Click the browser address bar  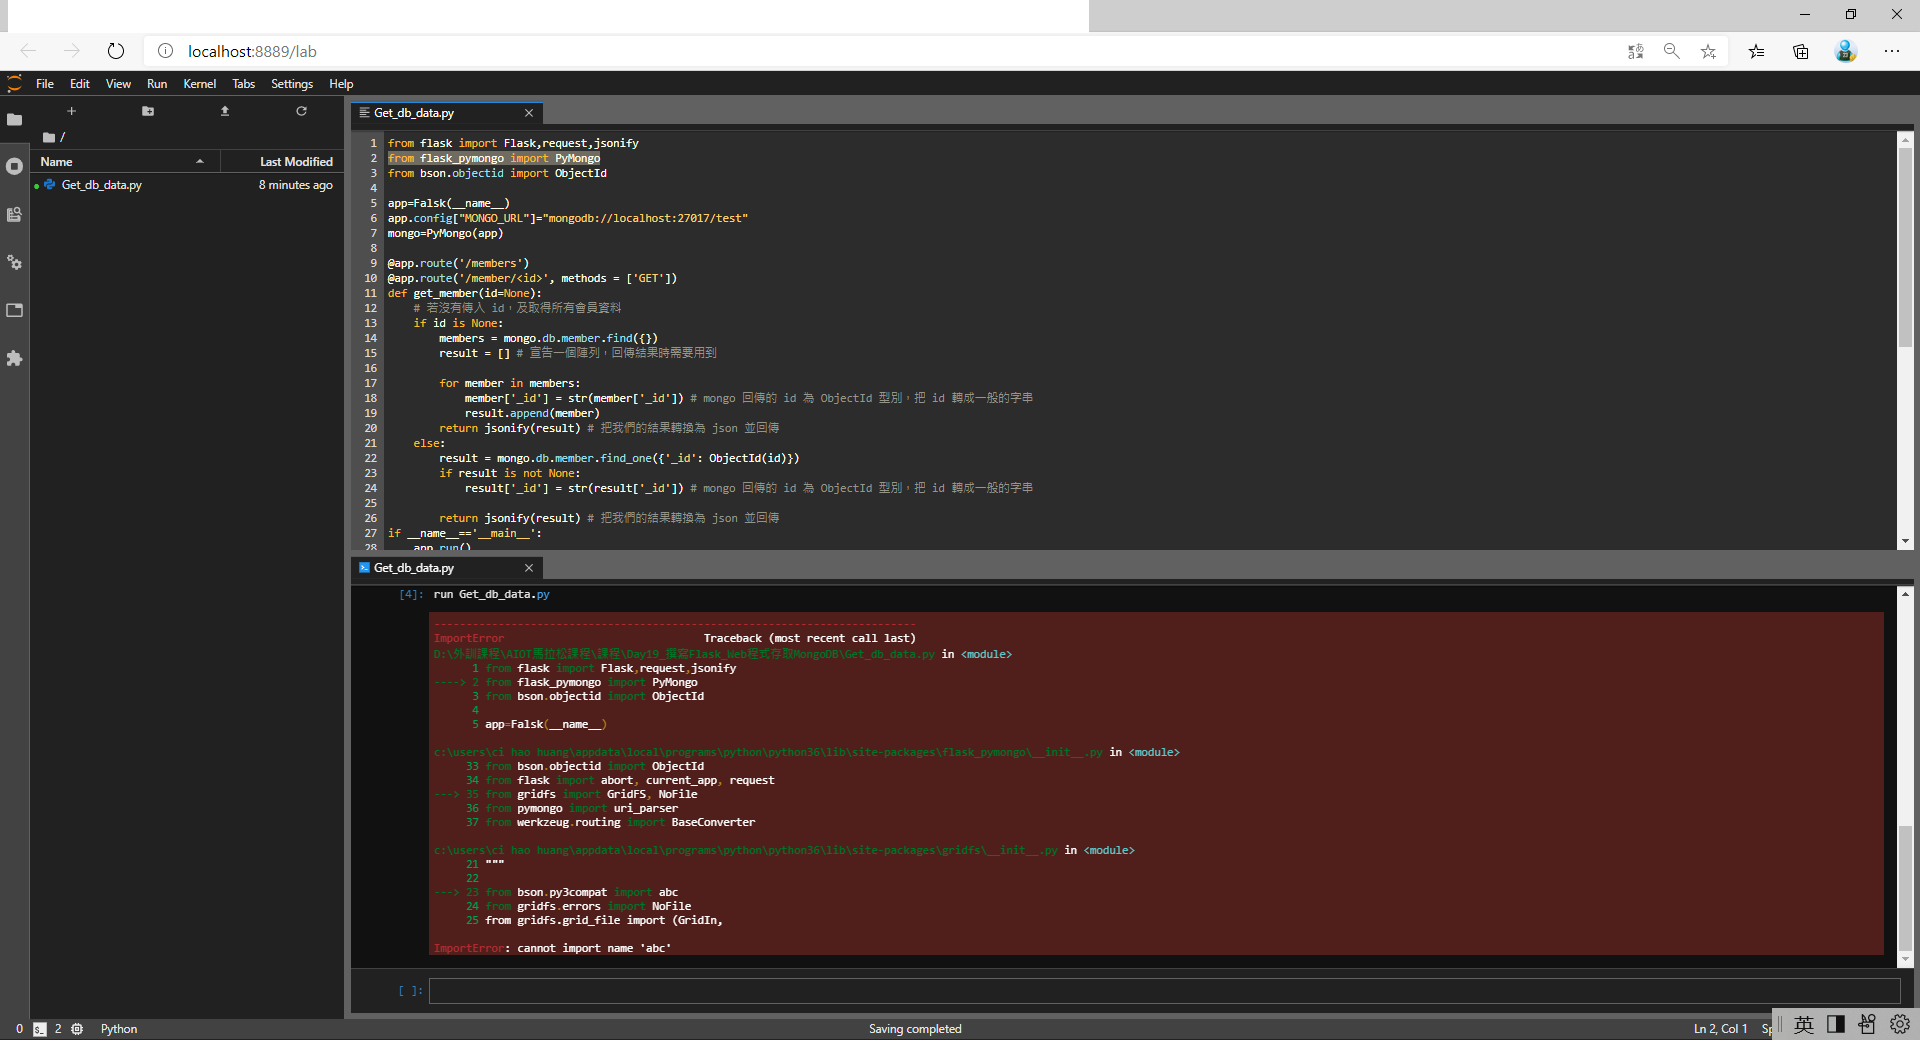click(x=880, y=51)
